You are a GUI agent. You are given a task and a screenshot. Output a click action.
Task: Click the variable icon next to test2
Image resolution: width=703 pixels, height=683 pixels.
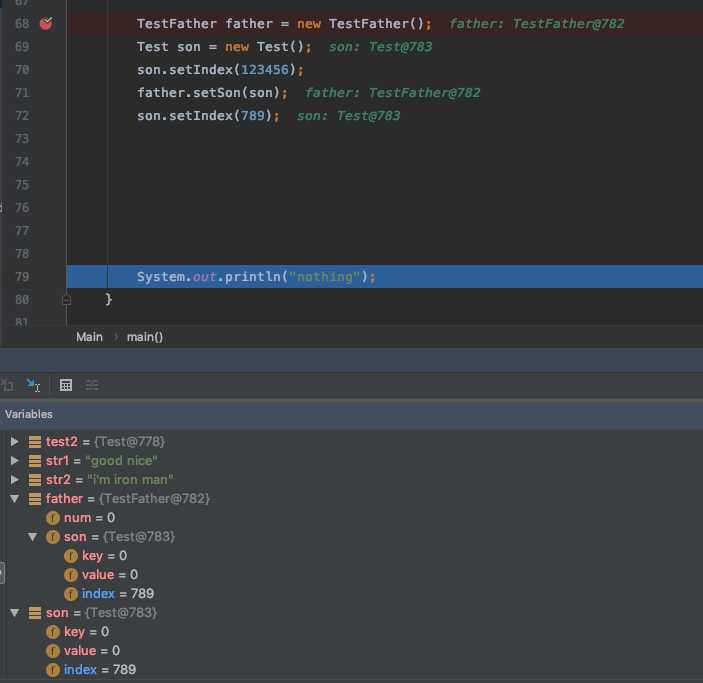(x=35, y=442)
